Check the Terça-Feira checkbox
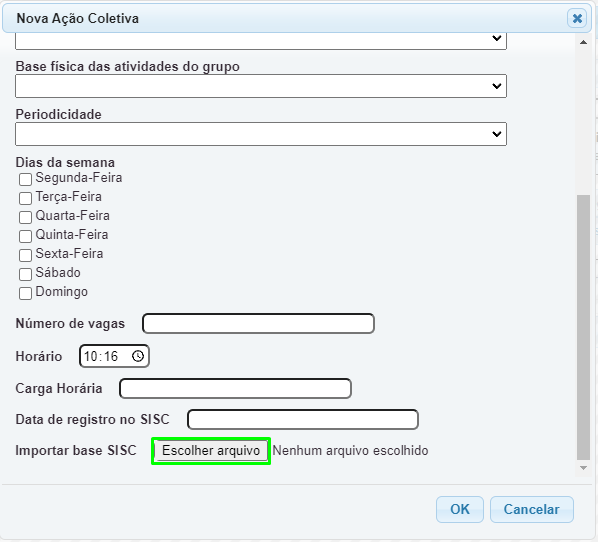Image resolution: width=598 pixels, height=542 pixels. pyautogui.click(x=25, y=198)
